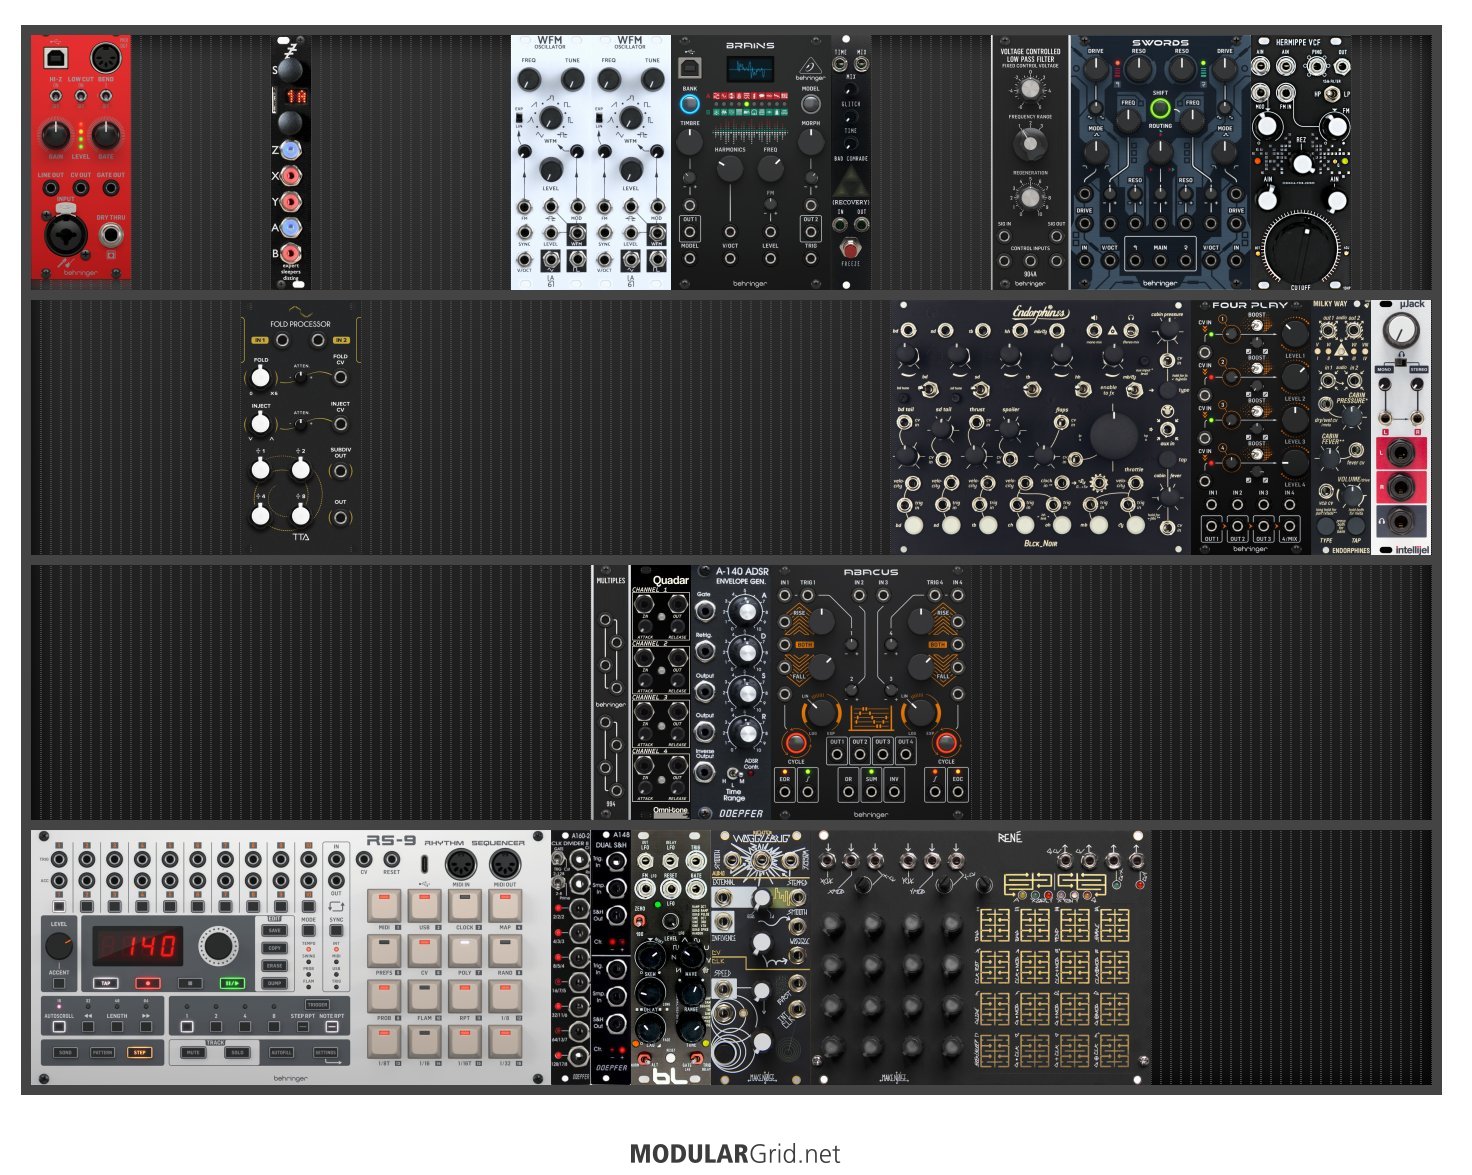Click the Regeneration knob on the 904A filter

pos(1030,197)
